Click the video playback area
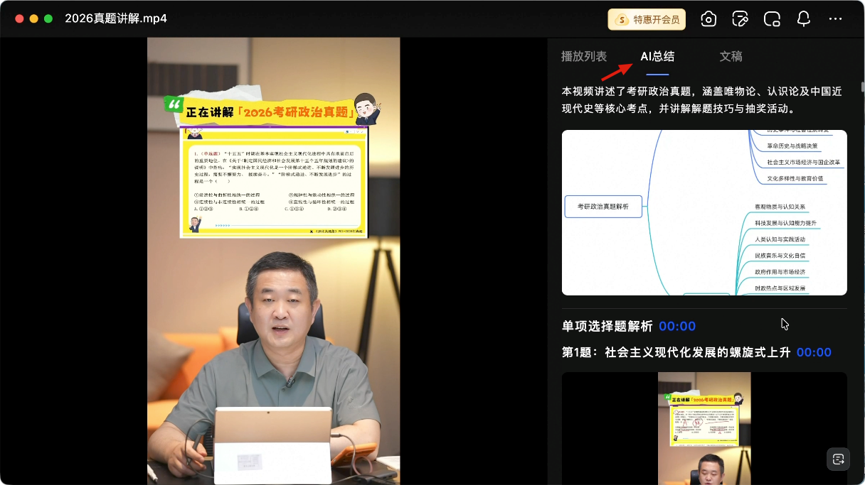This screenshot has height=485, width=865. tap(274, 261)
